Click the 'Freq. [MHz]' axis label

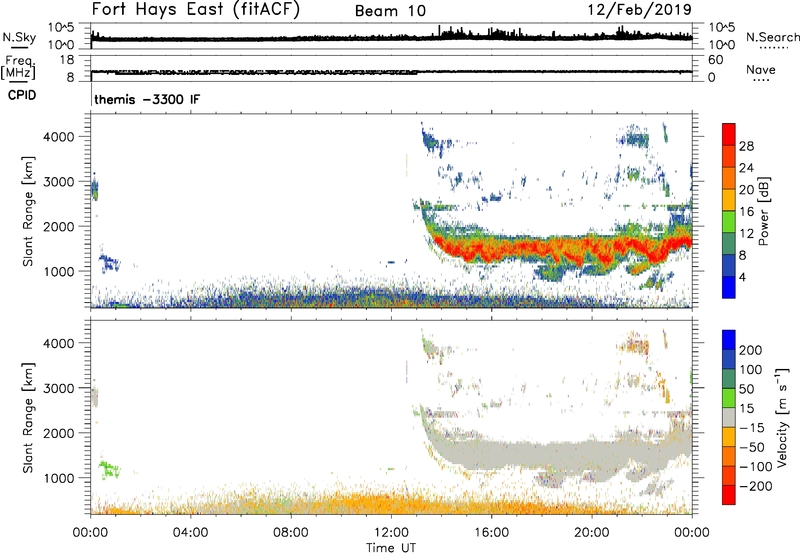18,68
